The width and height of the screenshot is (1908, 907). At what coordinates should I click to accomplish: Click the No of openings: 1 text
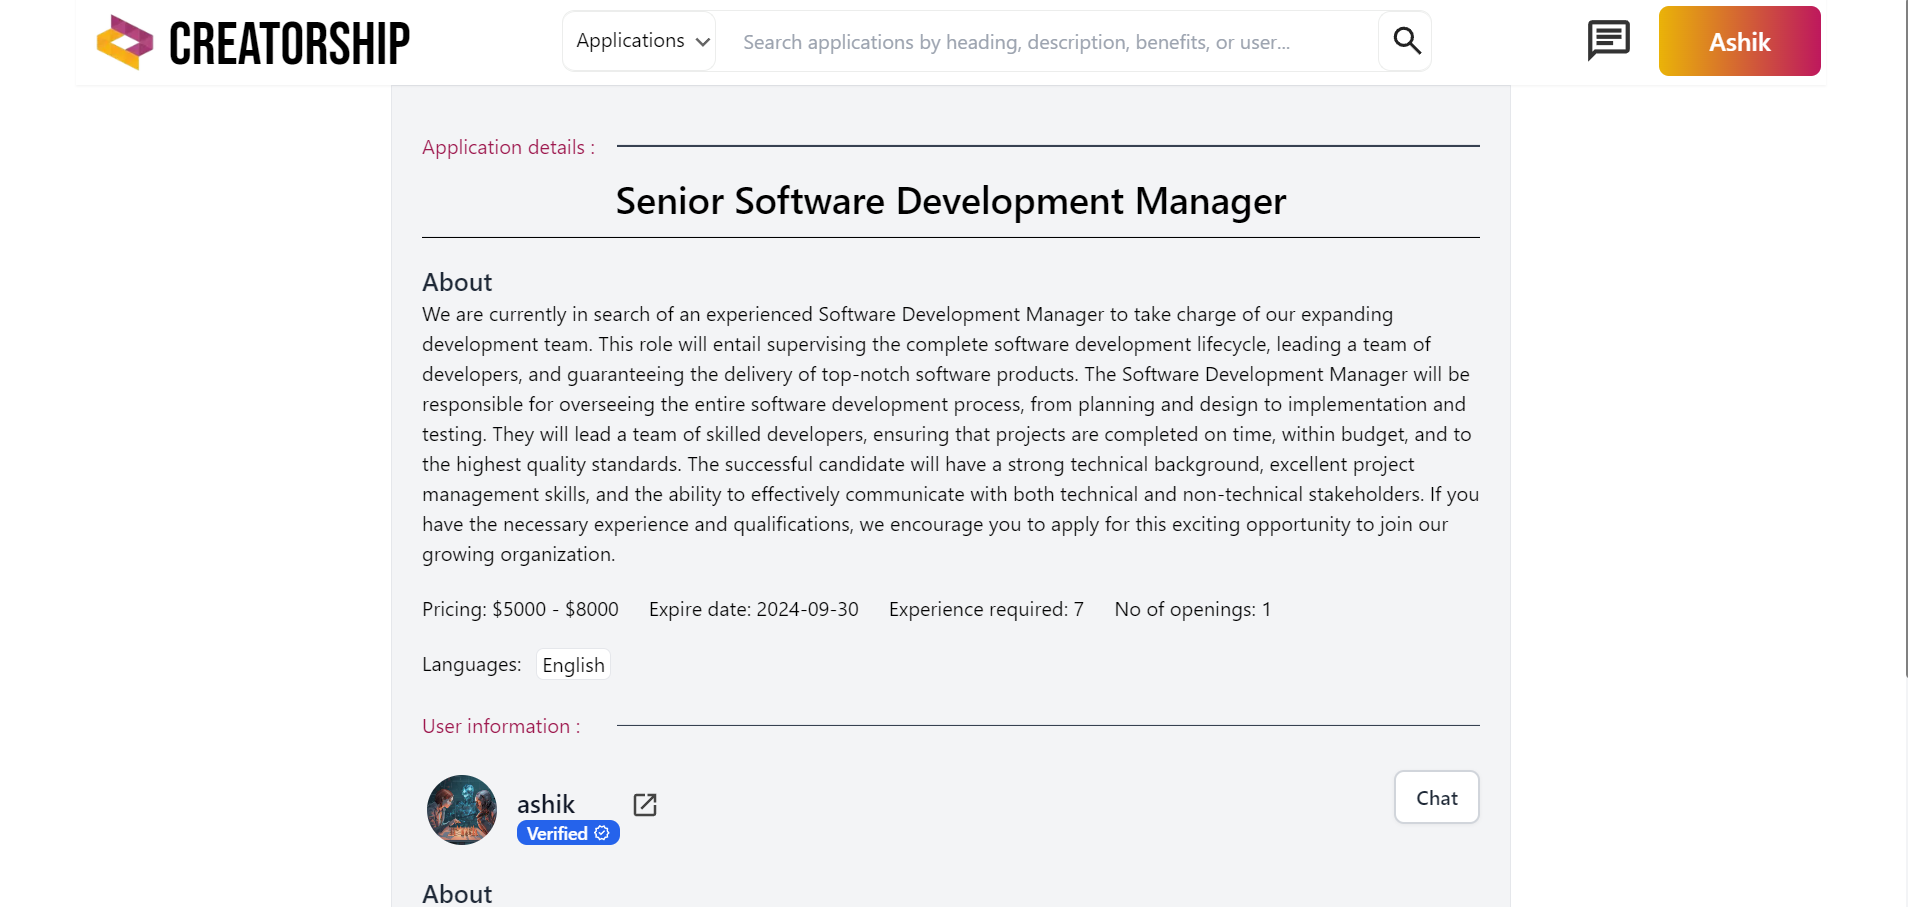pyautogui.click(x=1192, y=609)
